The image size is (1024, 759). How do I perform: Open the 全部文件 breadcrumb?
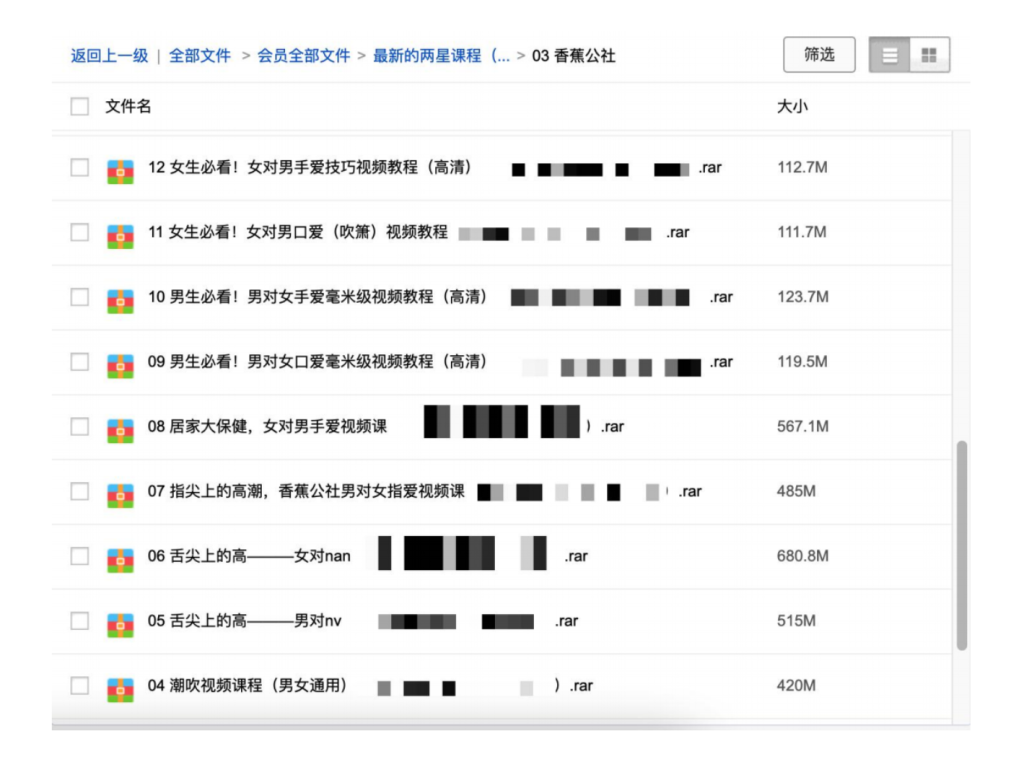click(200, 56)
